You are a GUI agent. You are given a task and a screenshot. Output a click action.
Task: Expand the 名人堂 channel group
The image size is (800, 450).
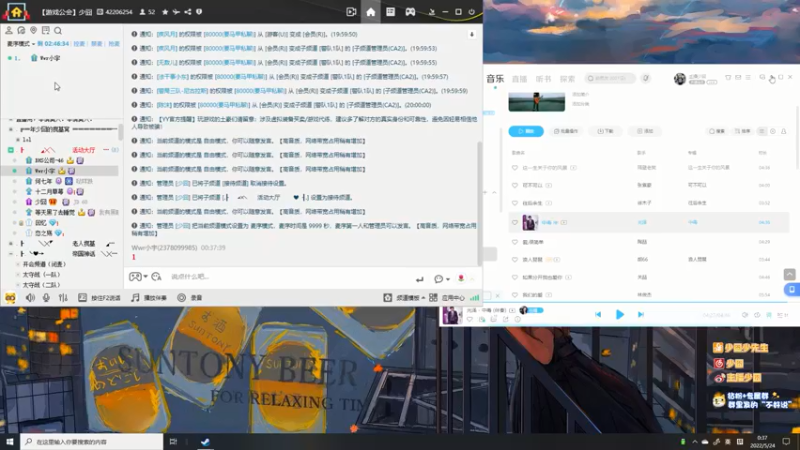coord(11,243)
